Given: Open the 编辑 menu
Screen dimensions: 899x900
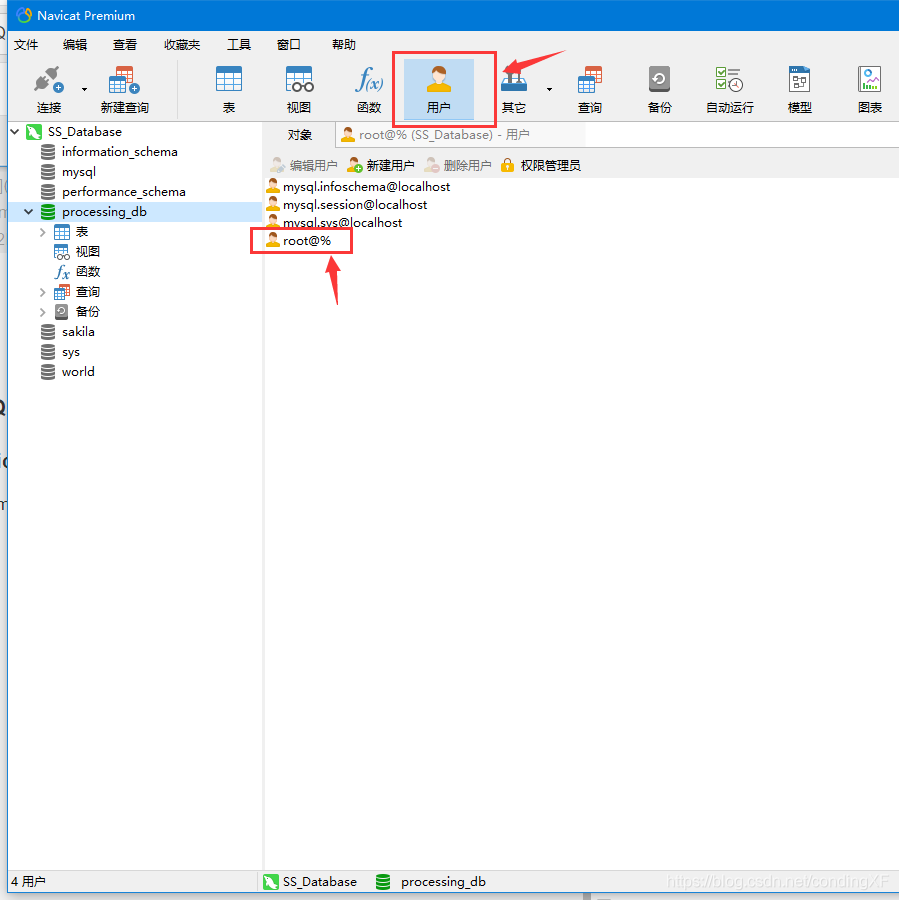Looking at the screenshot, I should [75, 45].
